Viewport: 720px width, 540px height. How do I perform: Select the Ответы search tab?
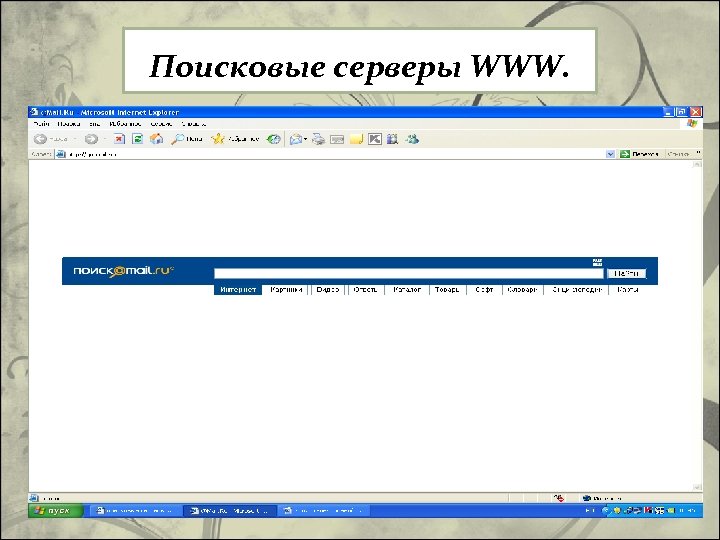point(366,290)
